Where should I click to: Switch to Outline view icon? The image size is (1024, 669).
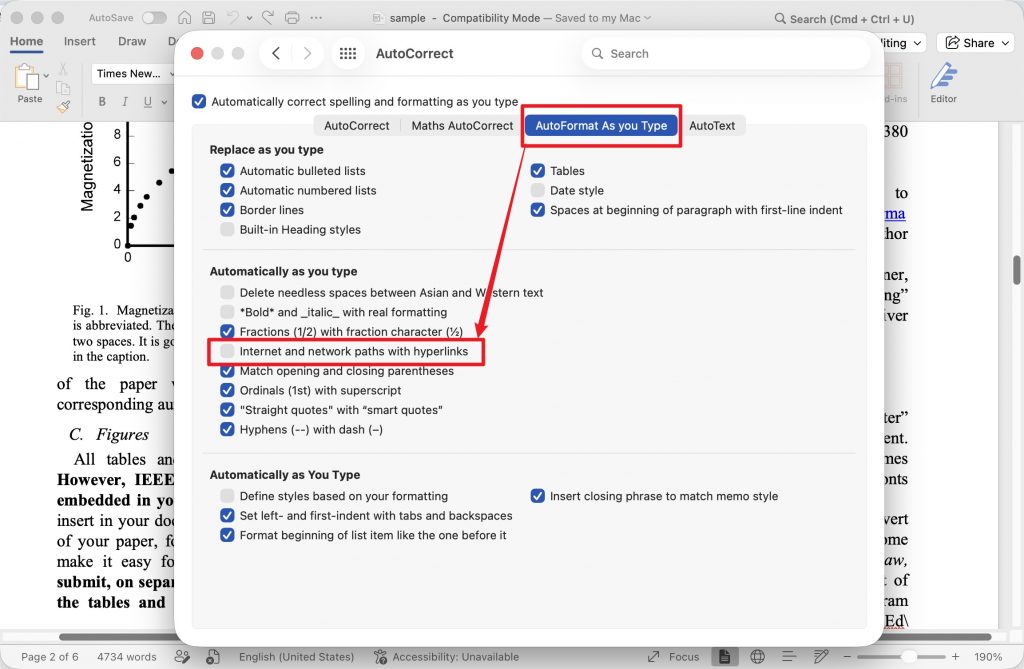point(789,657)
